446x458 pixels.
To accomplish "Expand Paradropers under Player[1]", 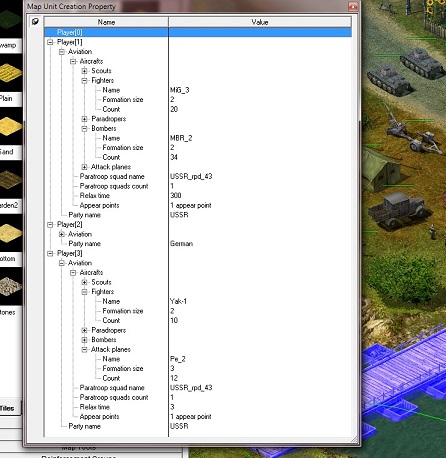I will [x=85, y=119].
